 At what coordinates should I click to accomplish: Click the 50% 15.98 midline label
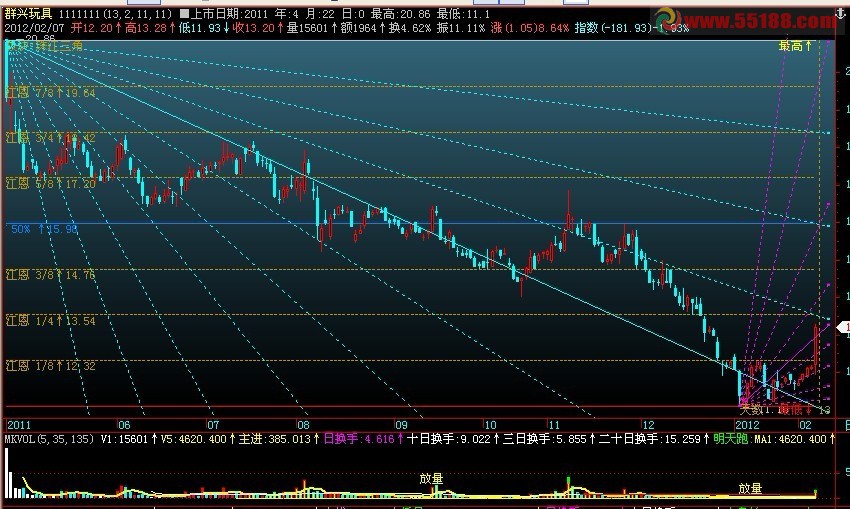(x=44, y=229)
